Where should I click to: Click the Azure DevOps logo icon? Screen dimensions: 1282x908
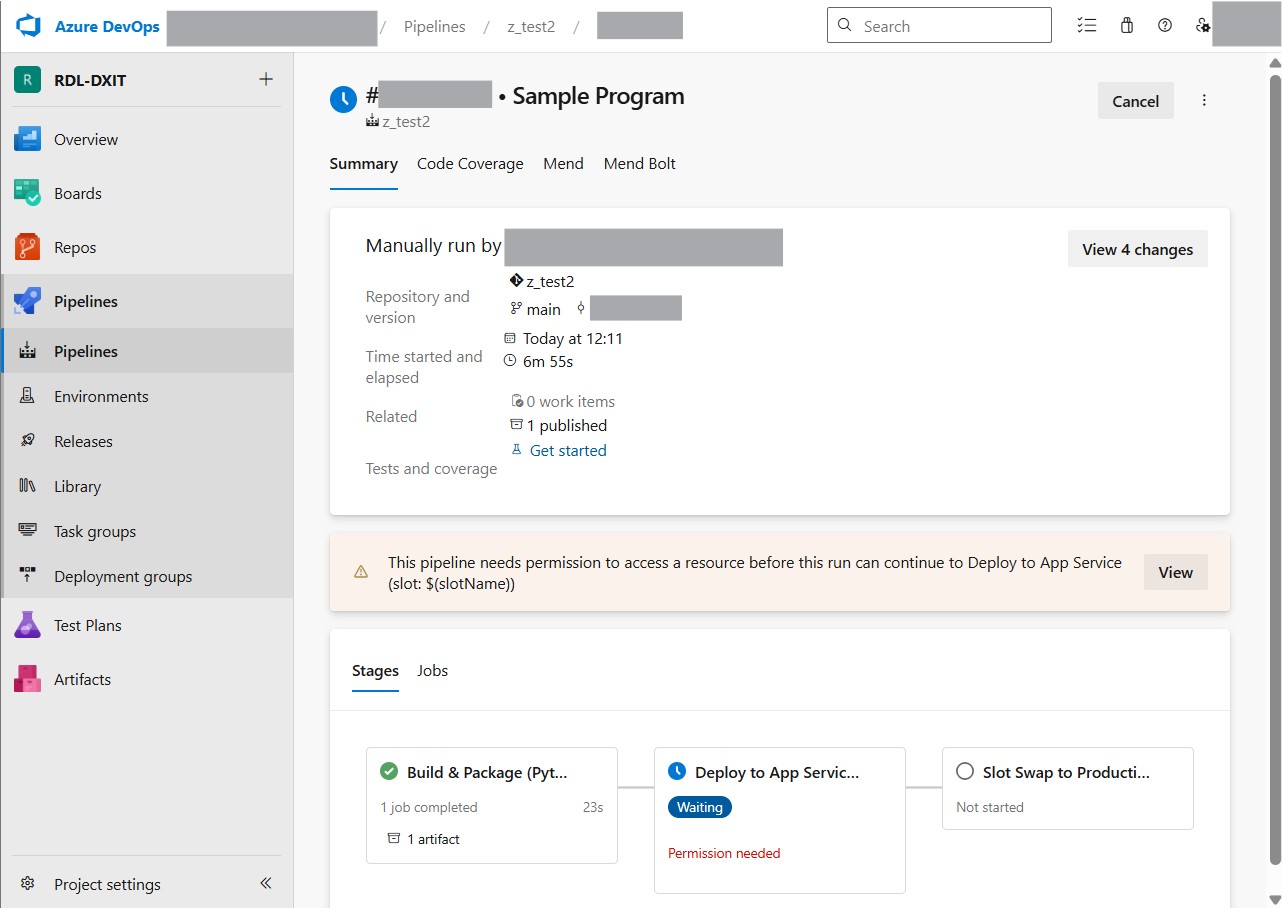pos(27,27)
